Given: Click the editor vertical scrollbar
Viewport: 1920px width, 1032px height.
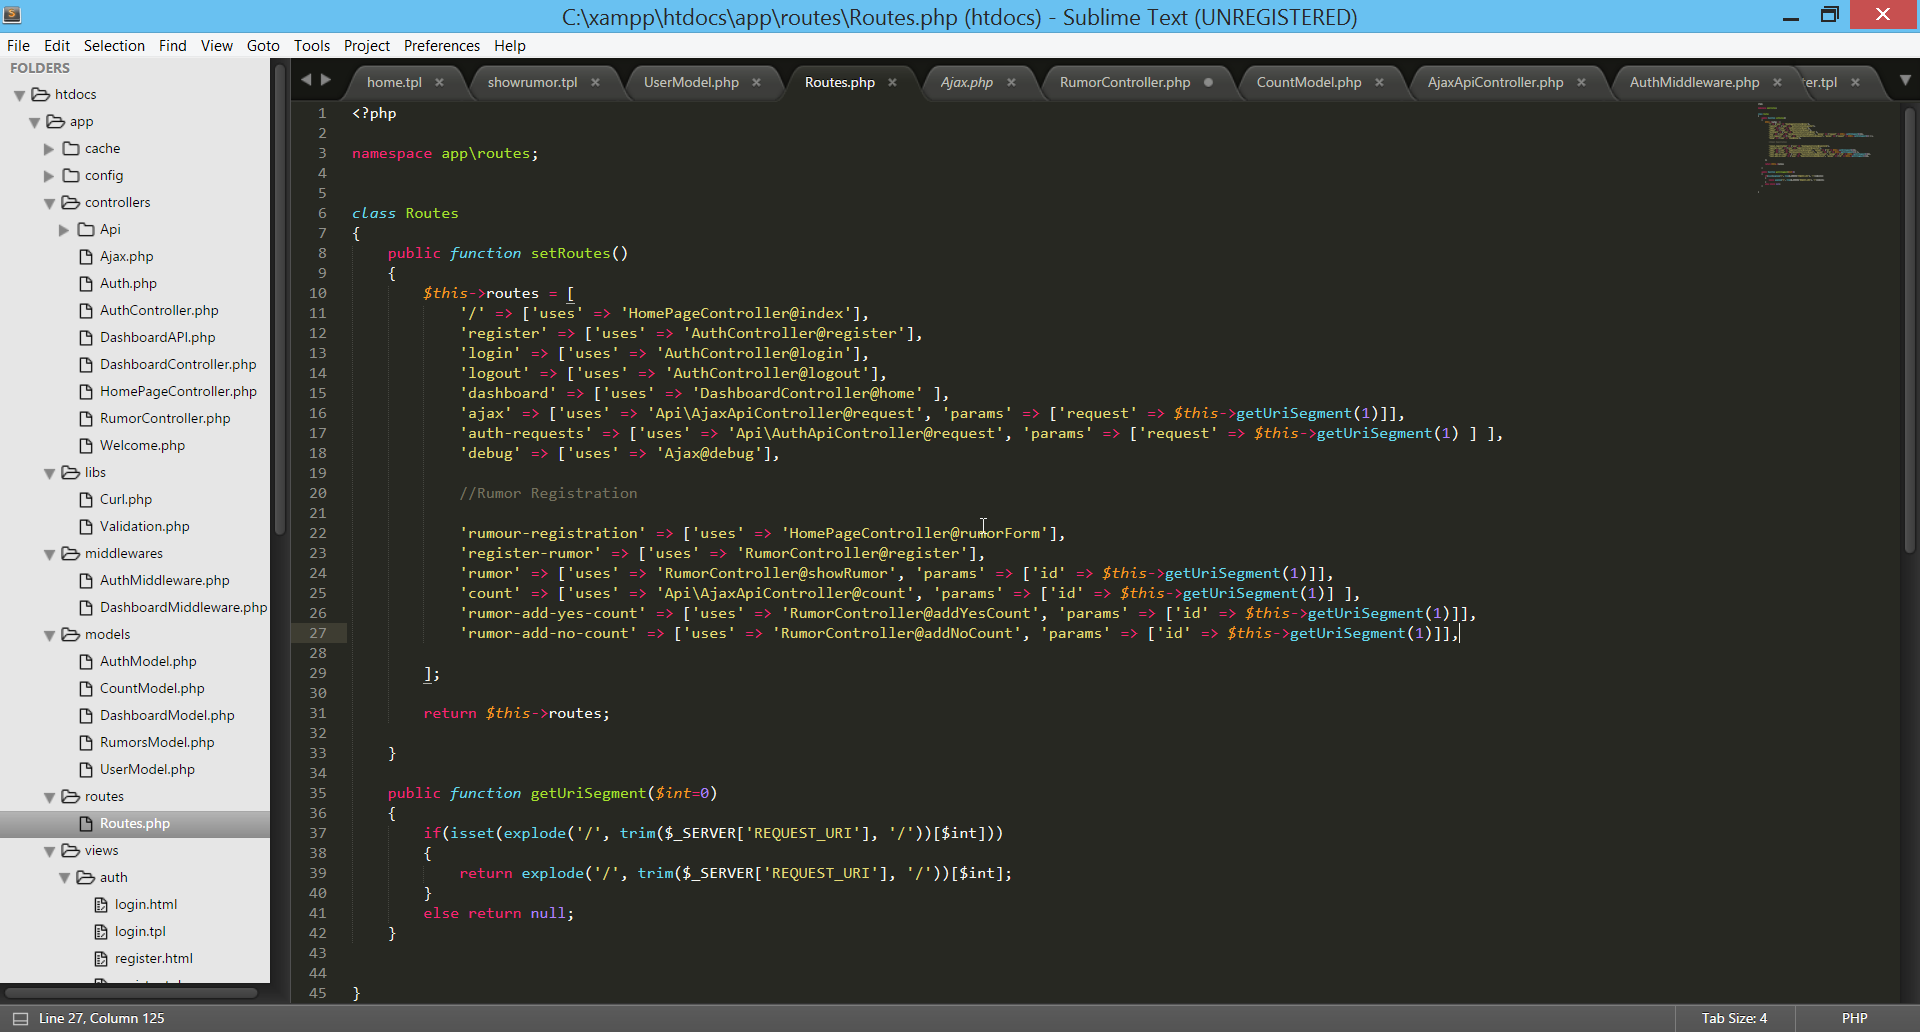Looking at the screenshot, I should [1908, 328].
